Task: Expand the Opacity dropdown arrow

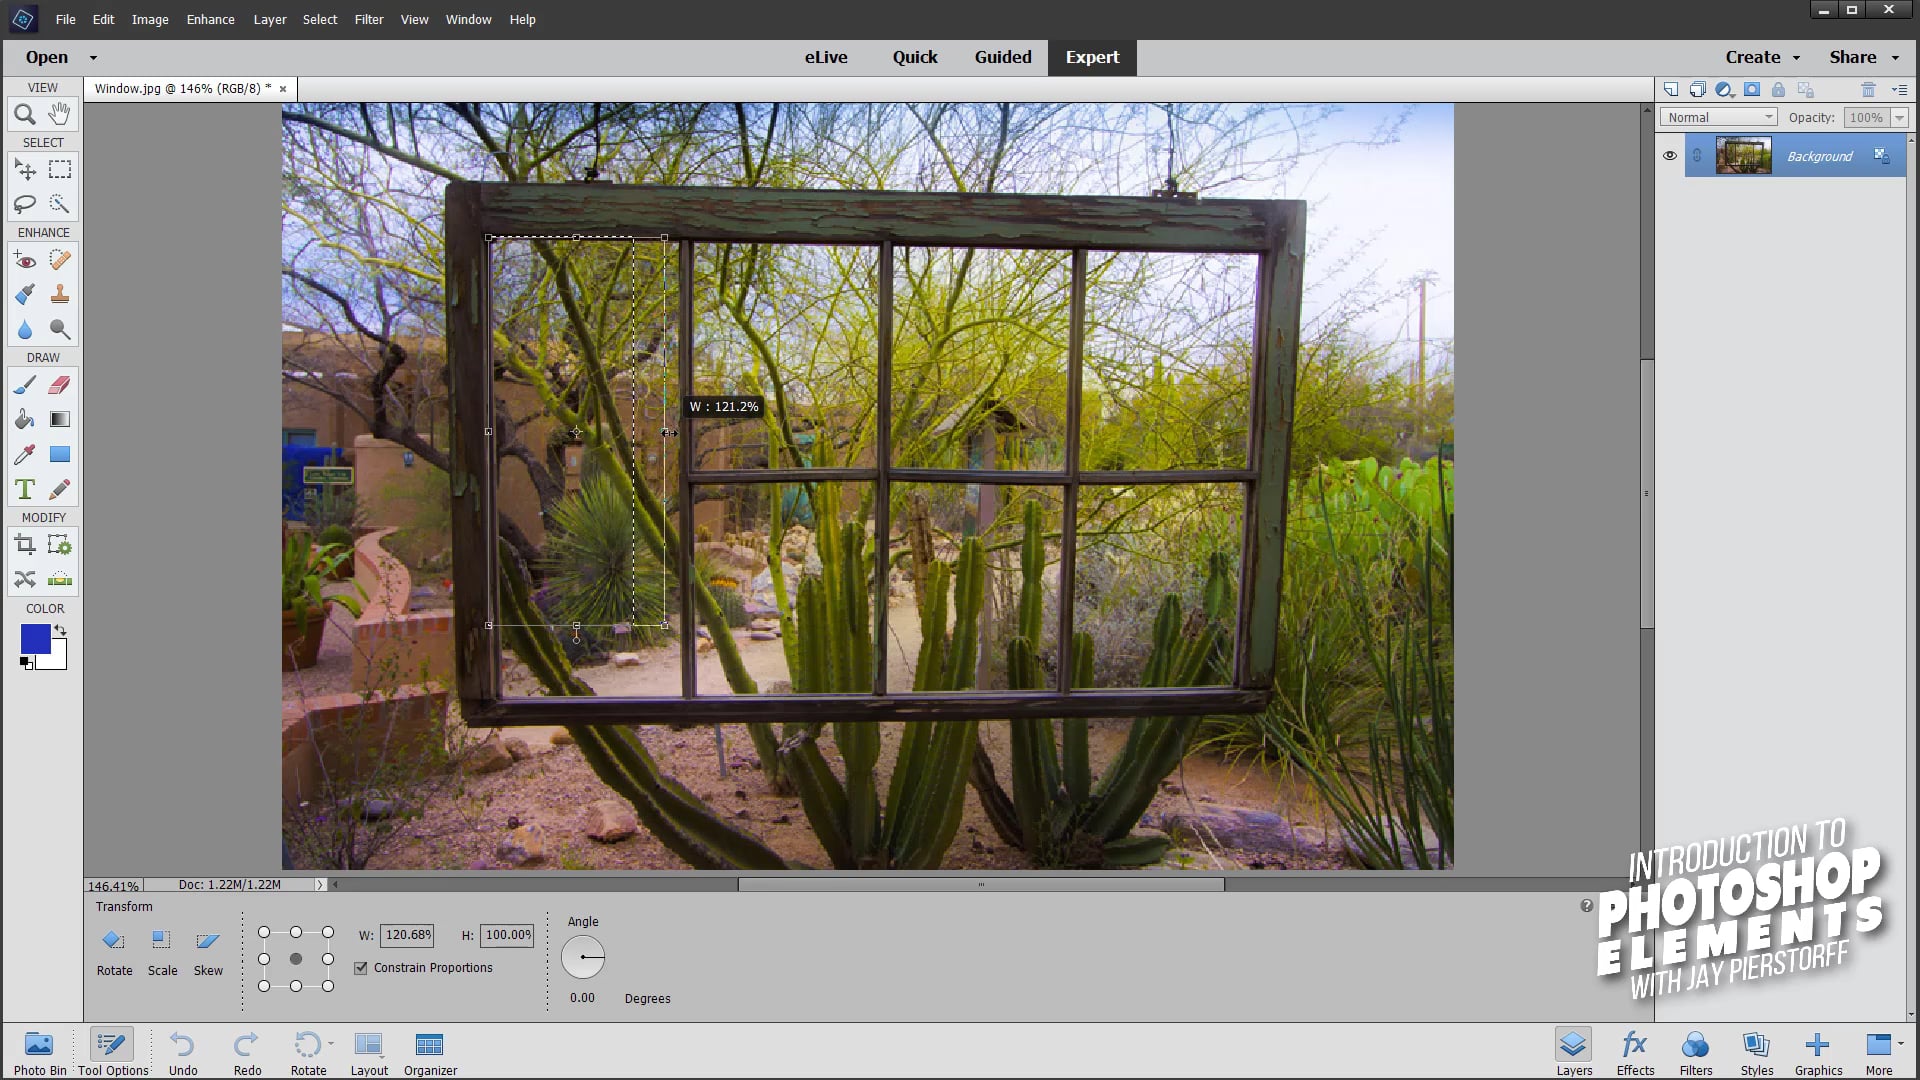Action: coord(1899,117)
